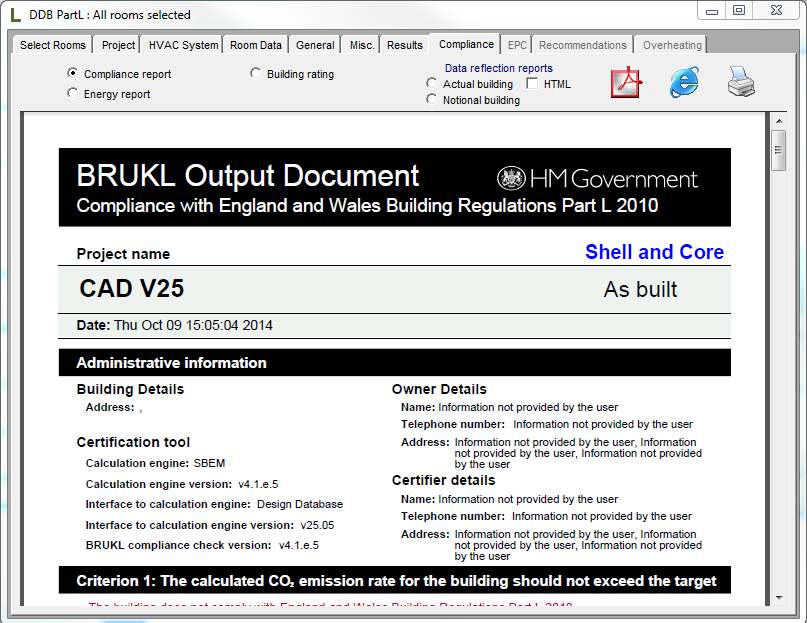Open the General tab
The image size is (807, 623).
click(315, 45)
